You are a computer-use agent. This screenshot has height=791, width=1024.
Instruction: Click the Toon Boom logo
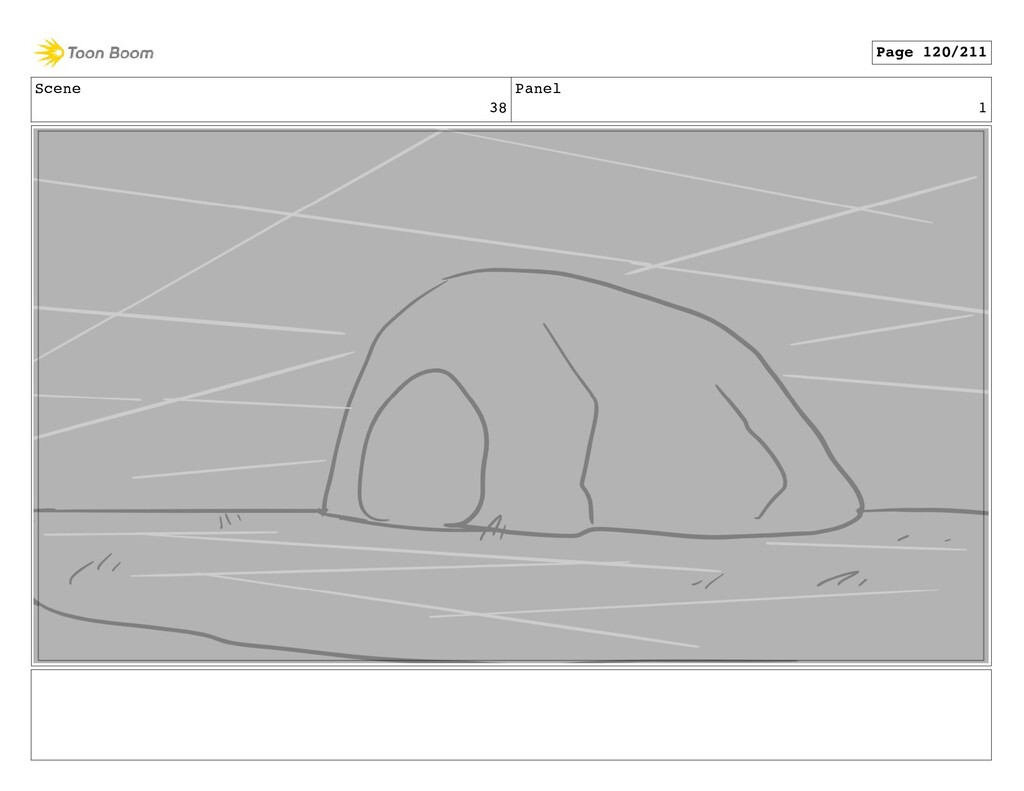pyautogui.click(x=94, y=53)
